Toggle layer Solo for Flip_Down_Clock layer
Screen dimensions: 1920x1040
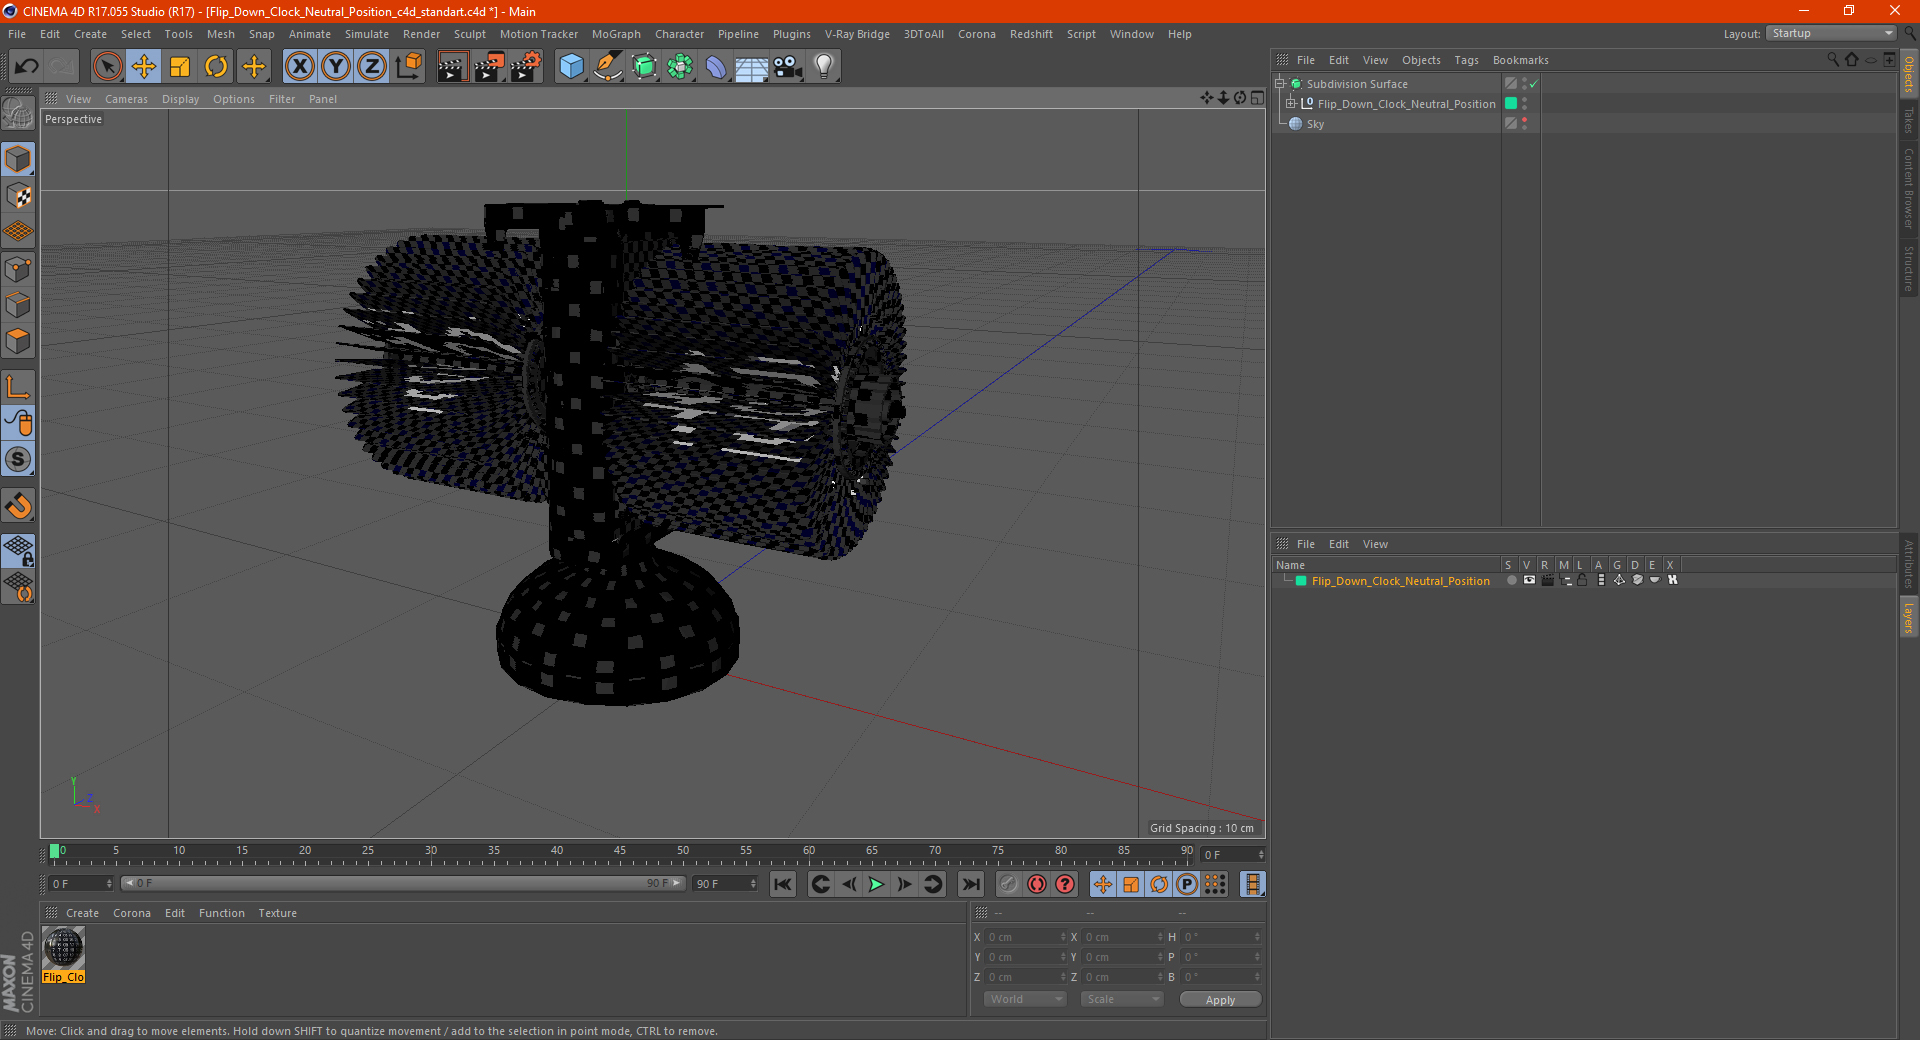[x=1511, y=580]
